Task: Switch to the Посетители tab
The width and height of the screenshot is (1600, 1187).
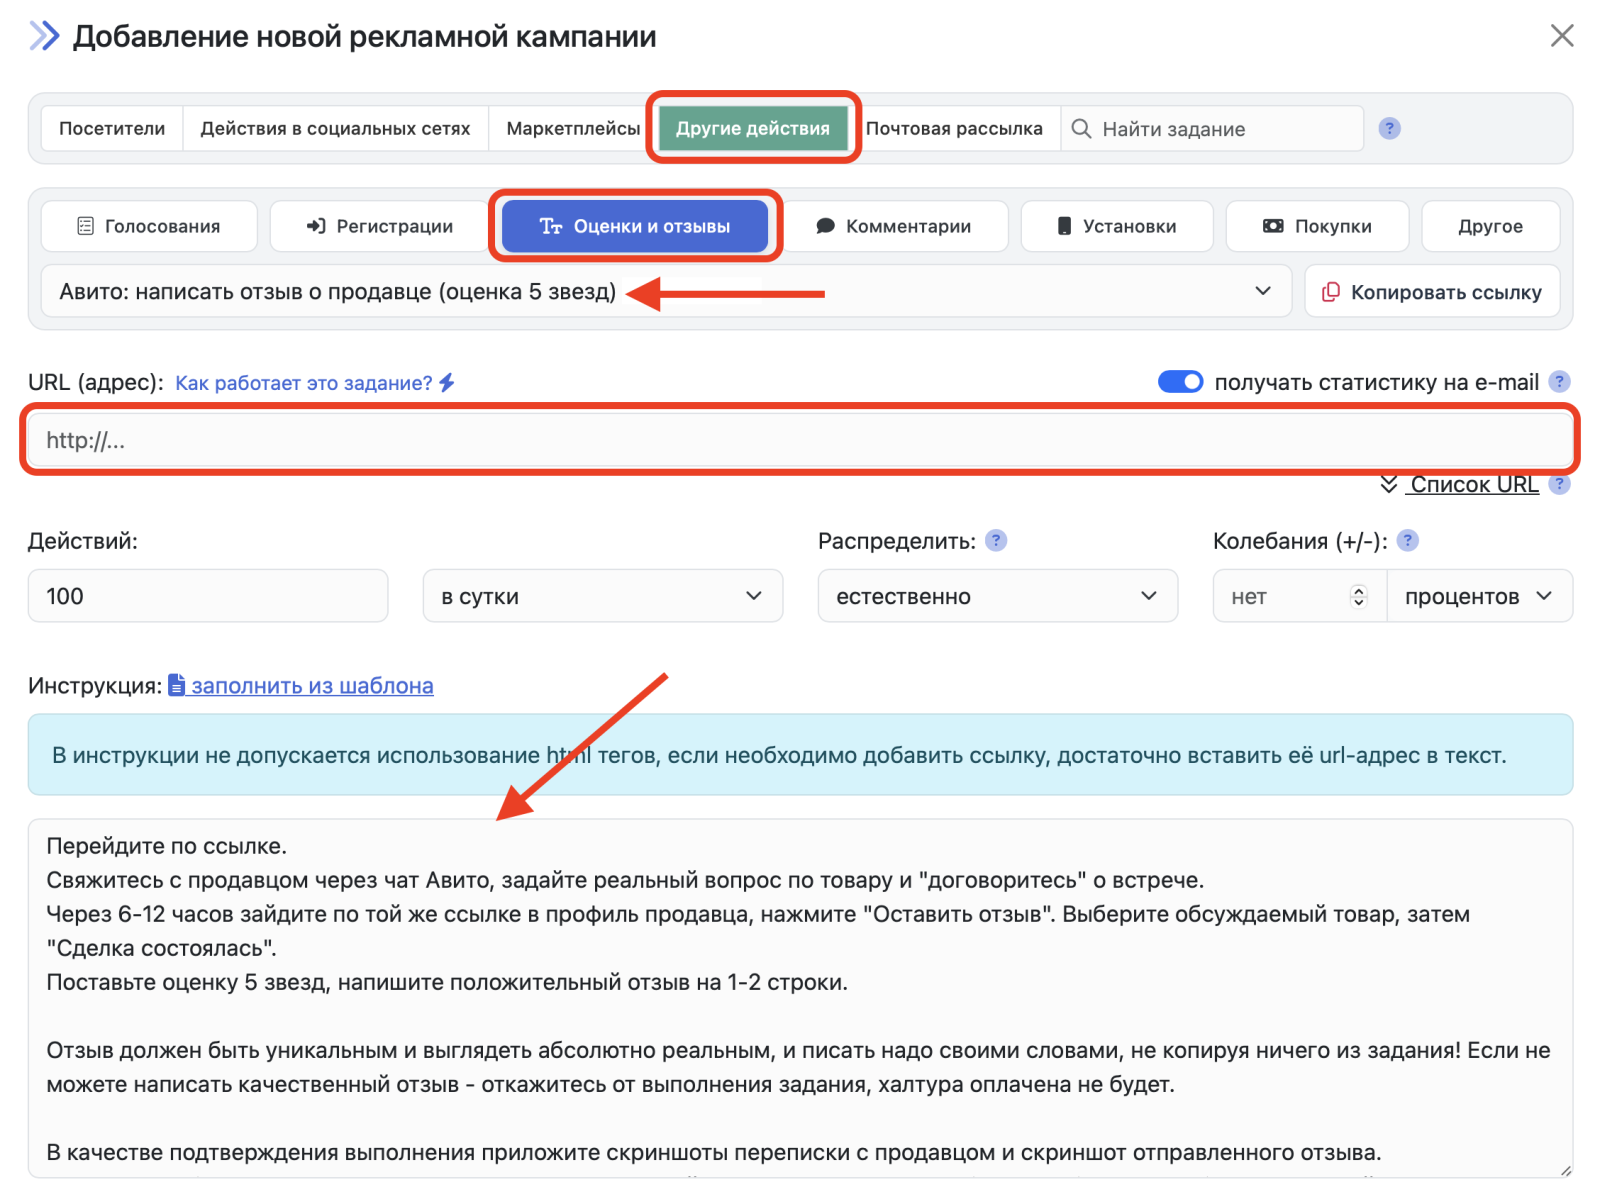Action: click(x=112, y=129)
